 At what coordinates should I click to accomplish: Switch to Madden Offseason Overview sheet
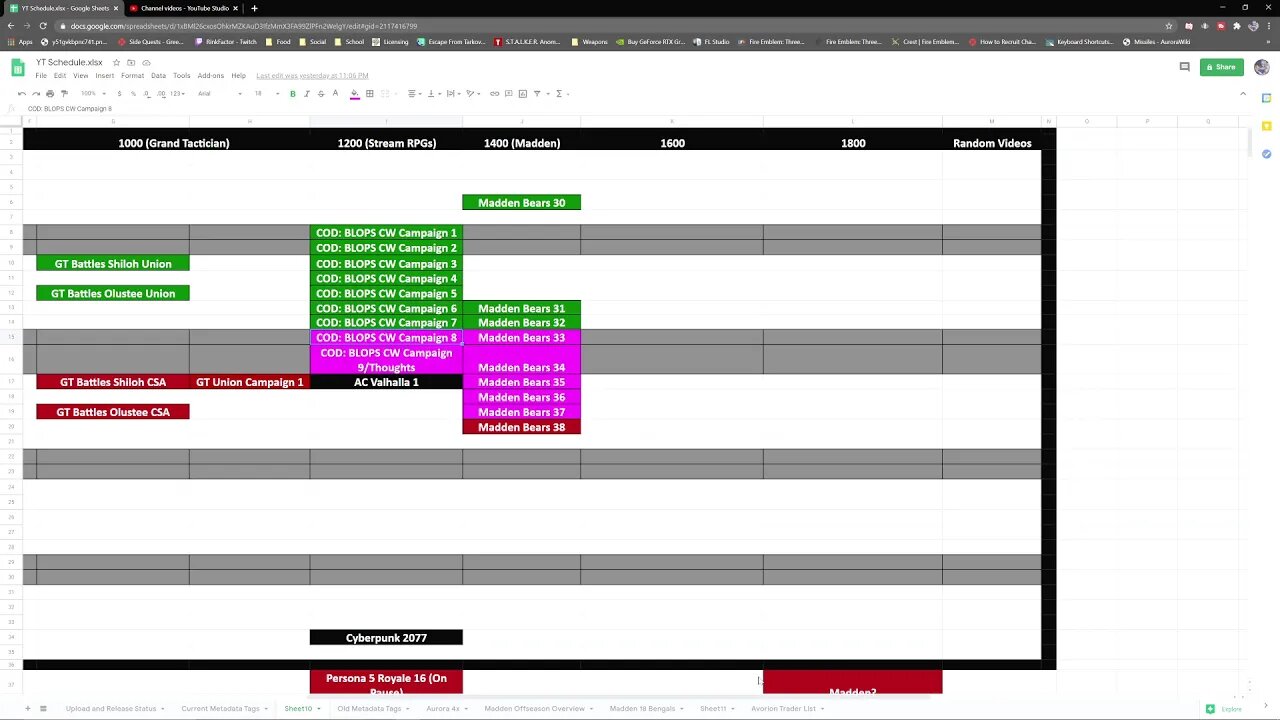(535, 708)
